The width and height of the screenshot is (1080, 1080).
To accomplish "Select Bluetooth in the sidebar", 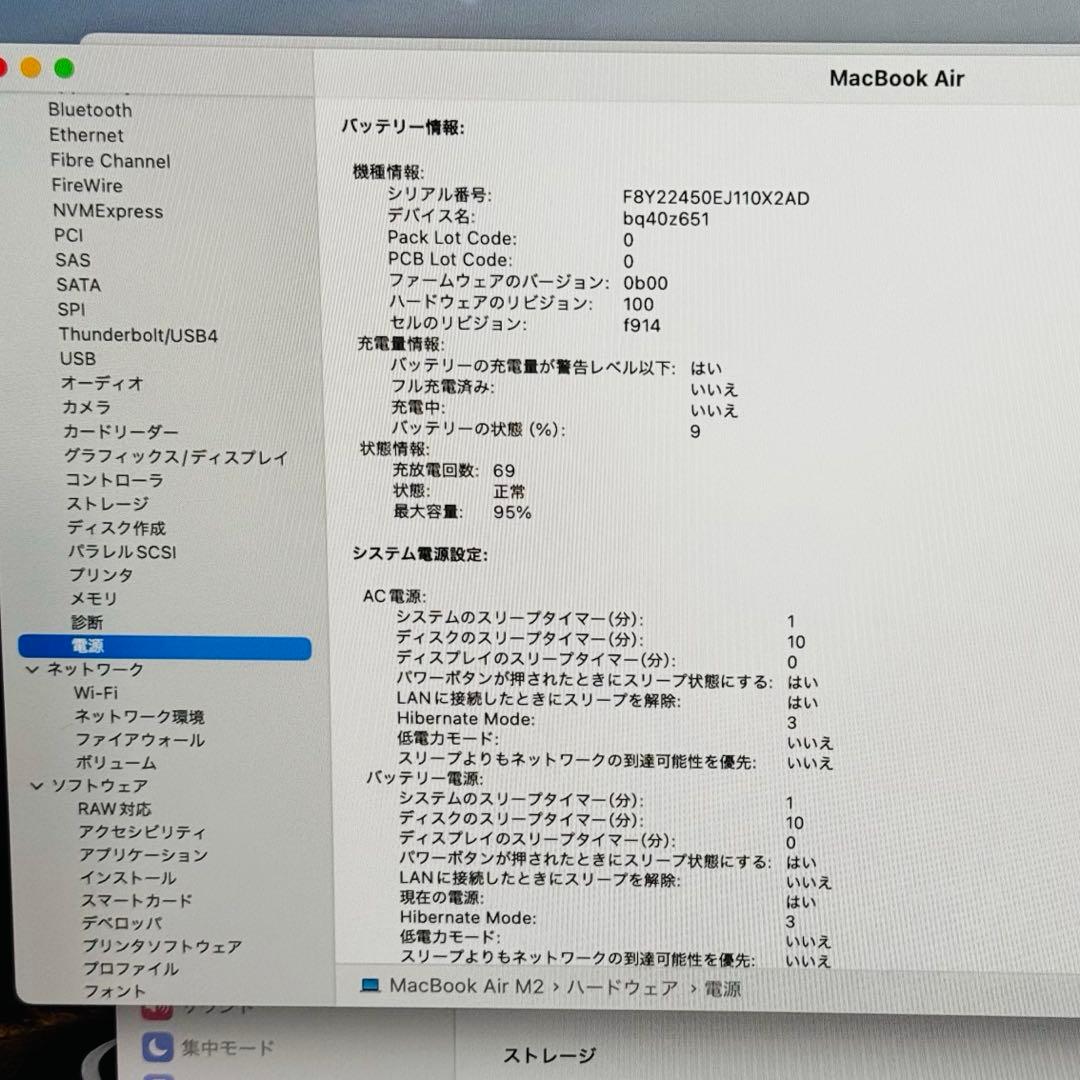I will [x=90, y=110].
